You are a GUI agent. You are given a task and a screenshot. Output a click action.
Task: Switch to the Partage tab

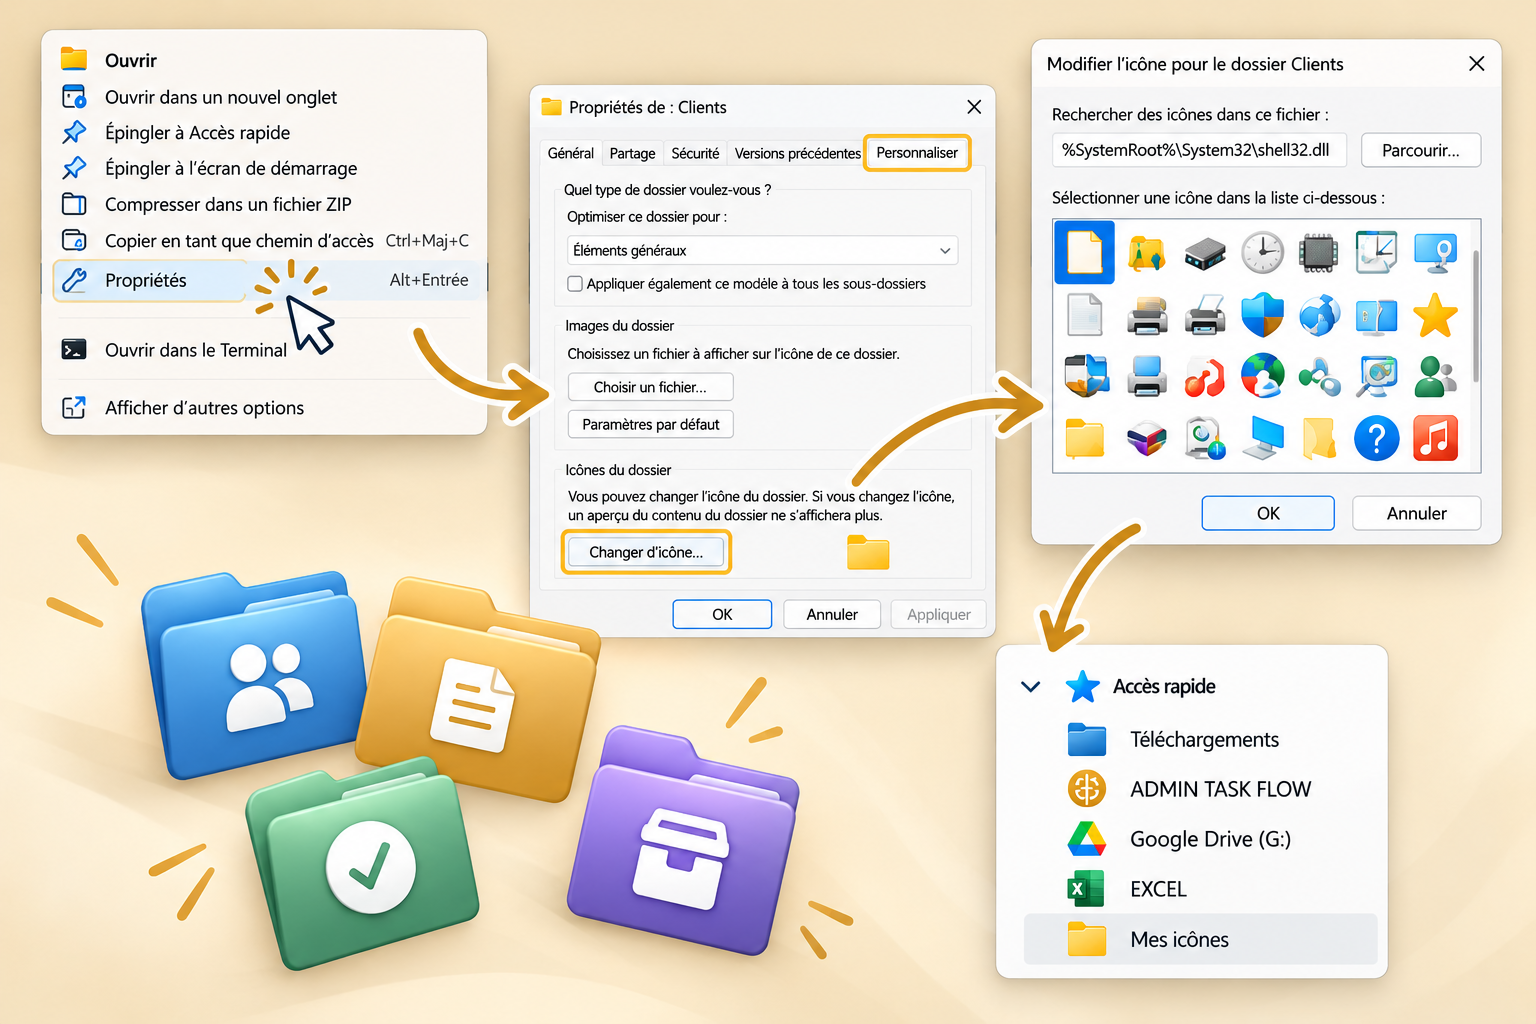tap(633, 153)
